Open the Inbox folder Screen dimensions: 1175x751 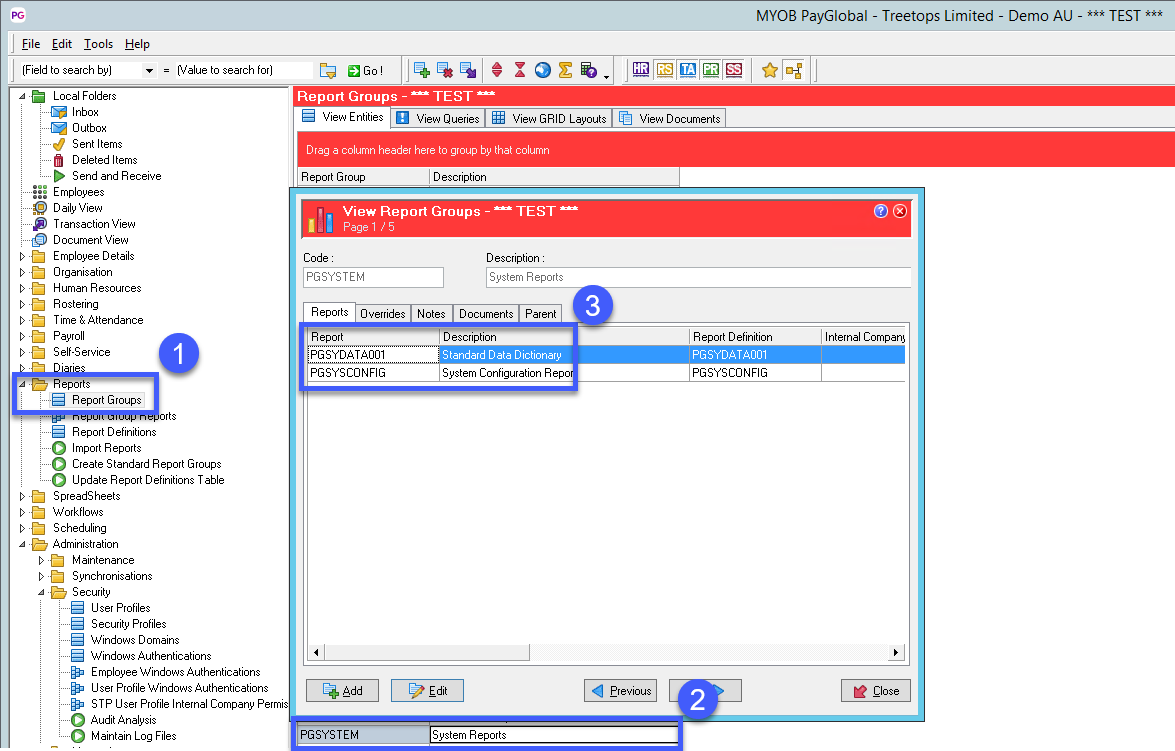click(85, 112)
